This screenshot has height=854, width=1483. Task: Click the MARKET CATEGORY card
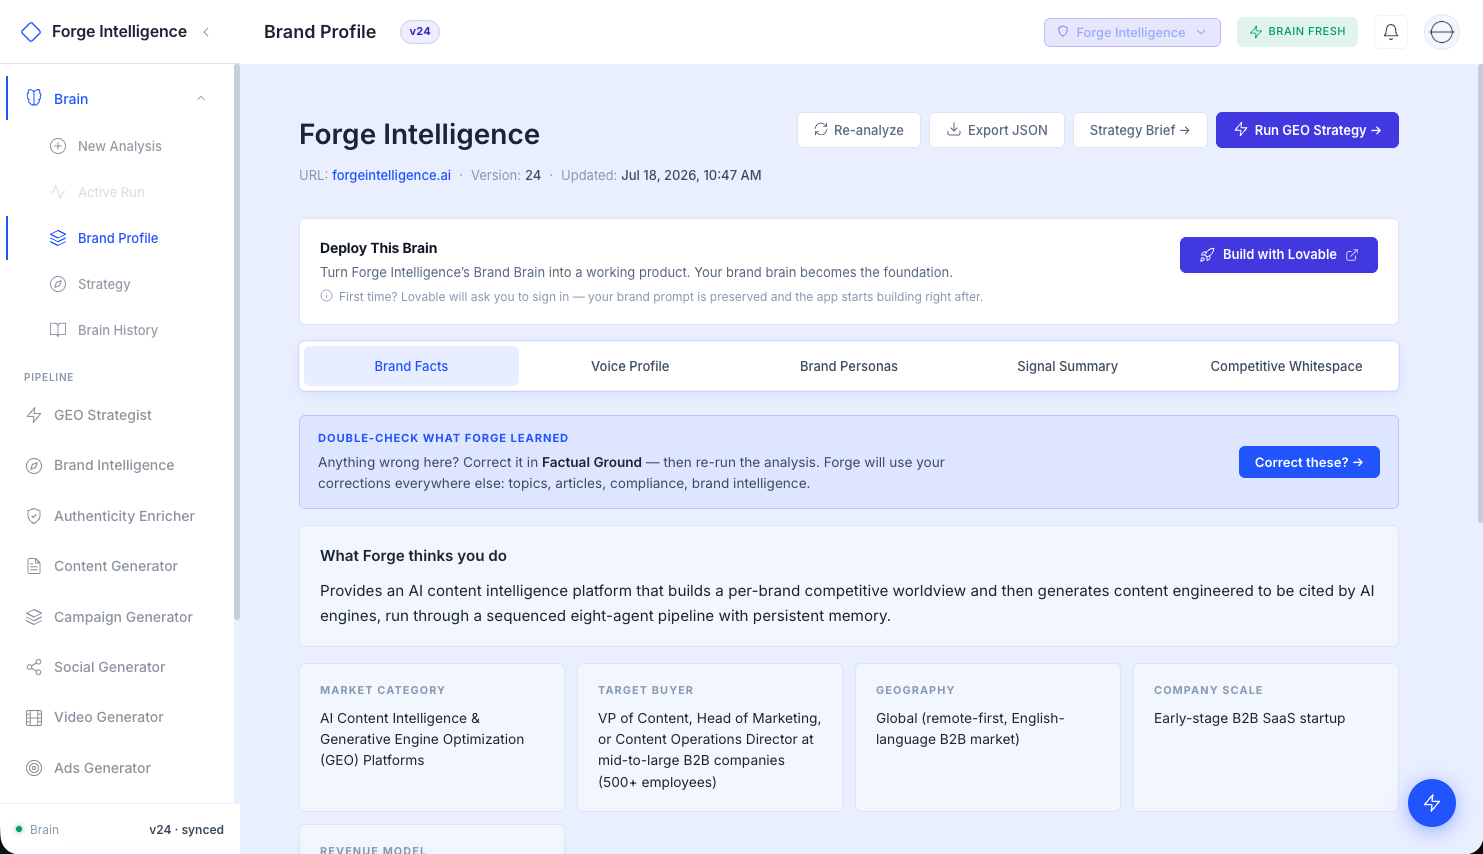pos(432,737)
